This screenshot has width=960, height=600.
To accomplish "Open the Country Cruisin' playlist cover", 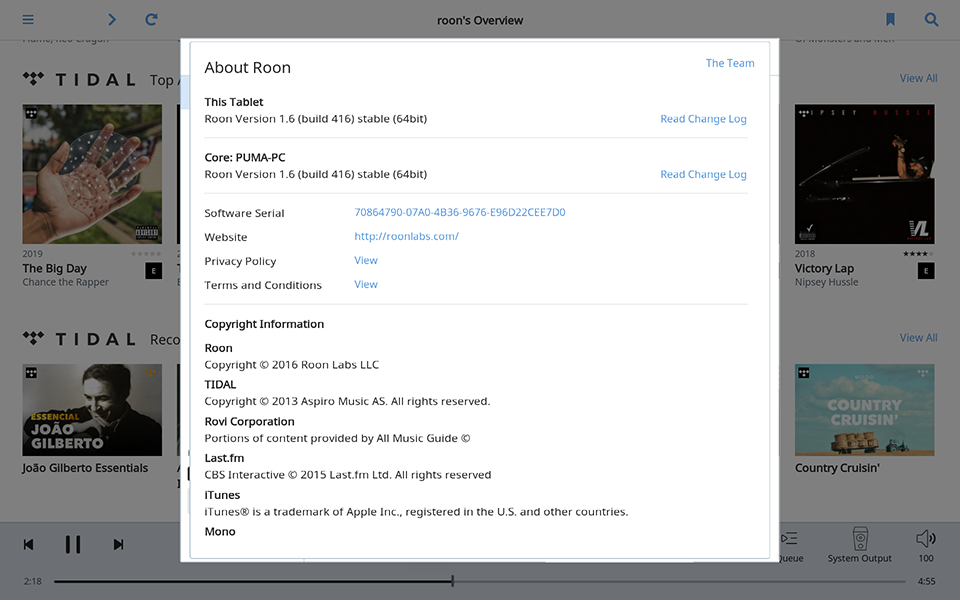I will (x=864, y=410).
